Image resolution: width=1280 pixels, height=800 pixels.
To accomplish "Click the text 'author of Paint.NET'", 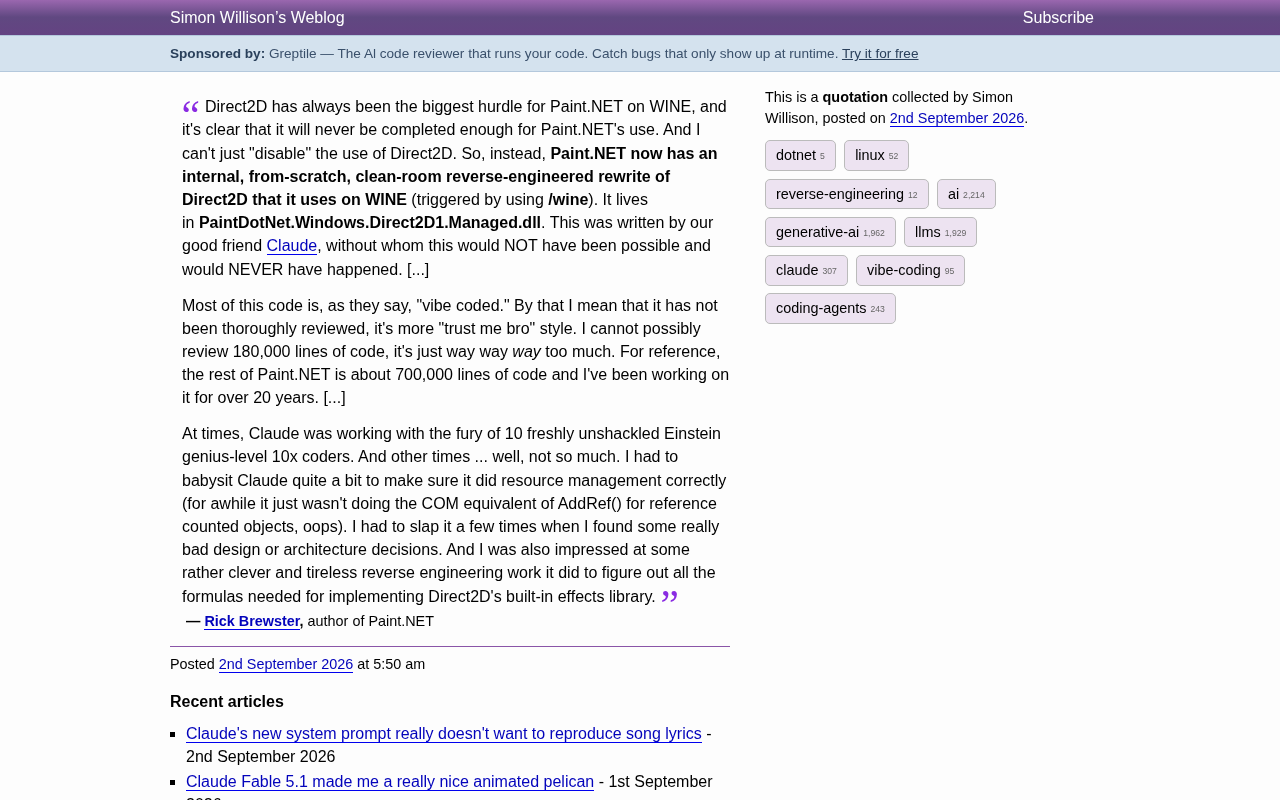I will pyautogui.click(x=371, y=621).
